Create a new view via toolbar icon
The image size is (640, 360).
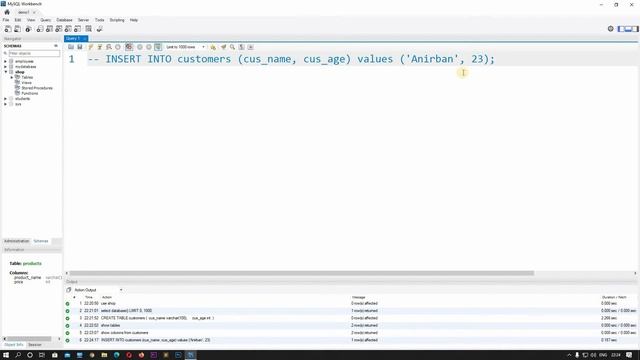[x=59, y=29]
